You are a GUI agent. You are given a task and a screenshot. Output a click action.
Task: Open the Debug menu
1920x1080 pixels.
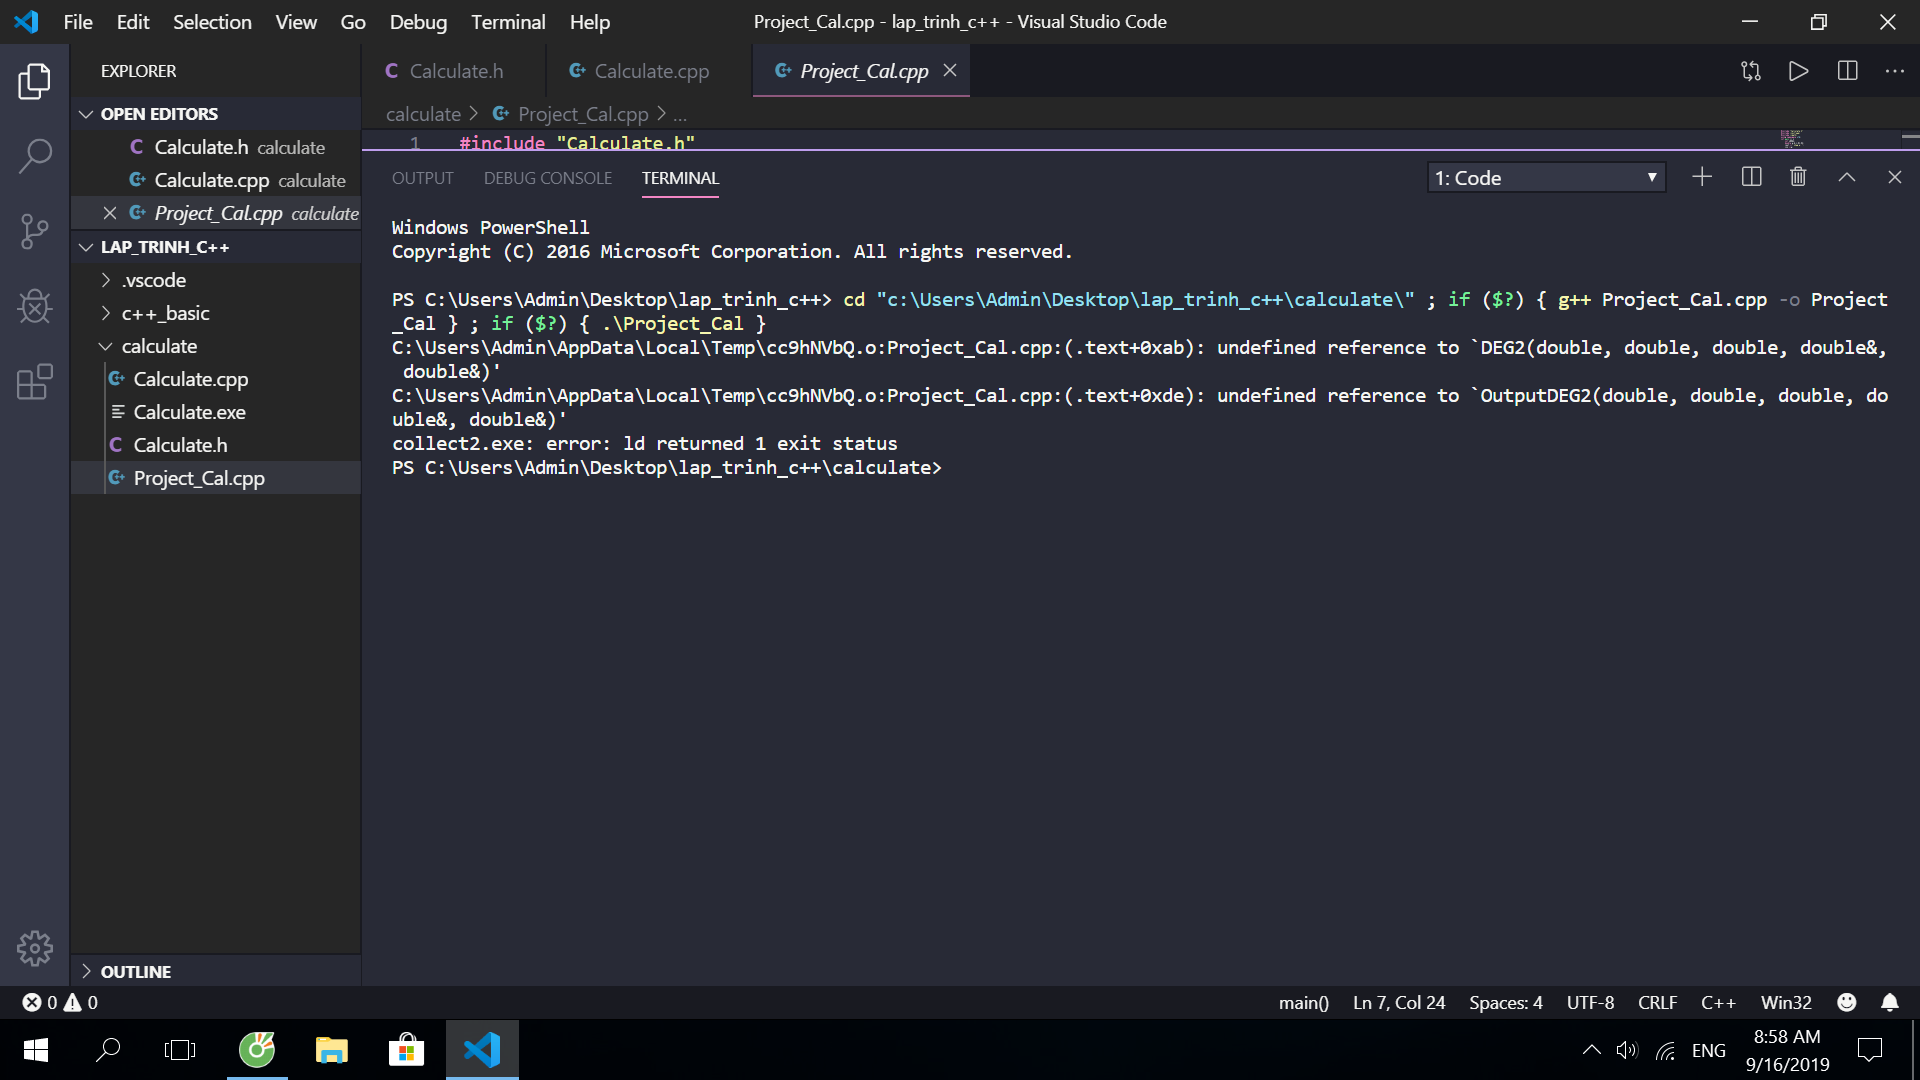pyautogui.click(x=418, y=22)
